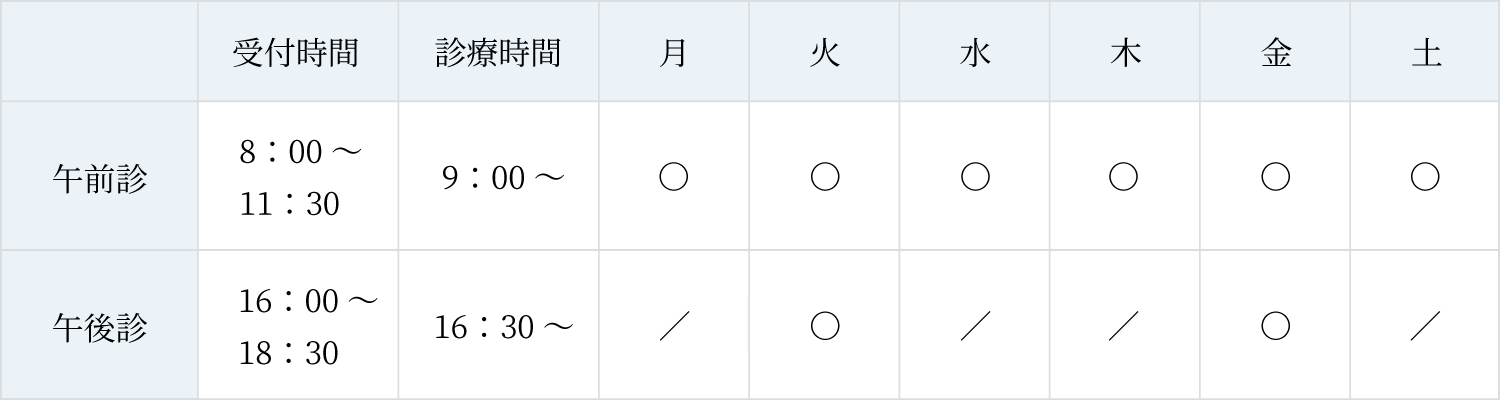
Task: Select the 診療時間 column header
Action: [x=498, y=53]
